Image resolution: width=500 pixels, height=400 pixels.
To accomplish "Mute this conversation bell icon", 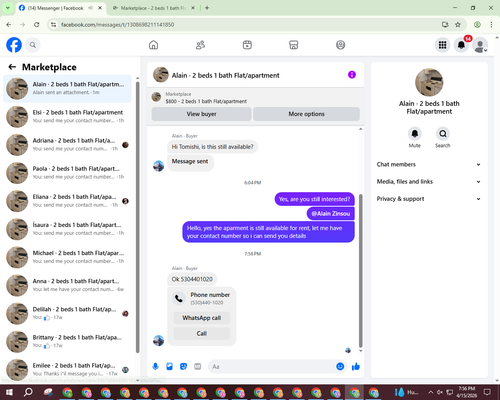I will pos(415,134).
